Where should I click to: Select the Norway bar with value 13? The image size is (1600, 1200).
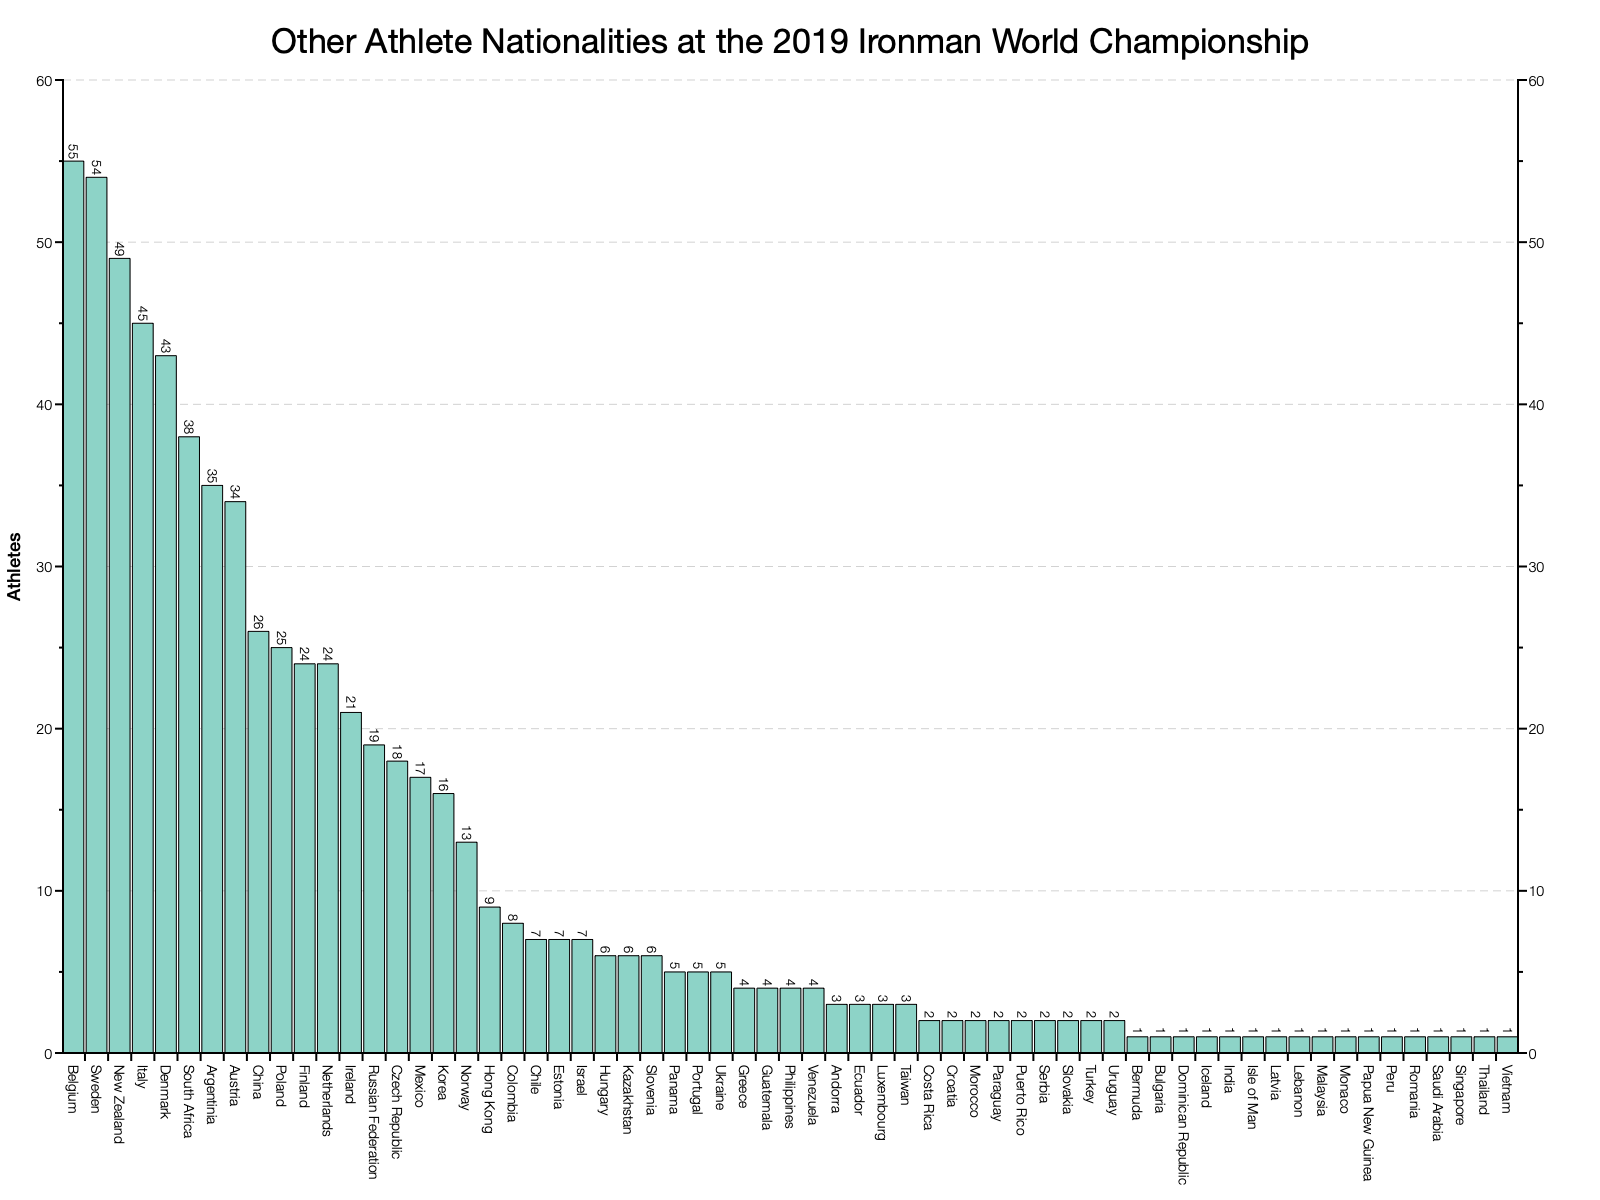[x=466, y=947]
